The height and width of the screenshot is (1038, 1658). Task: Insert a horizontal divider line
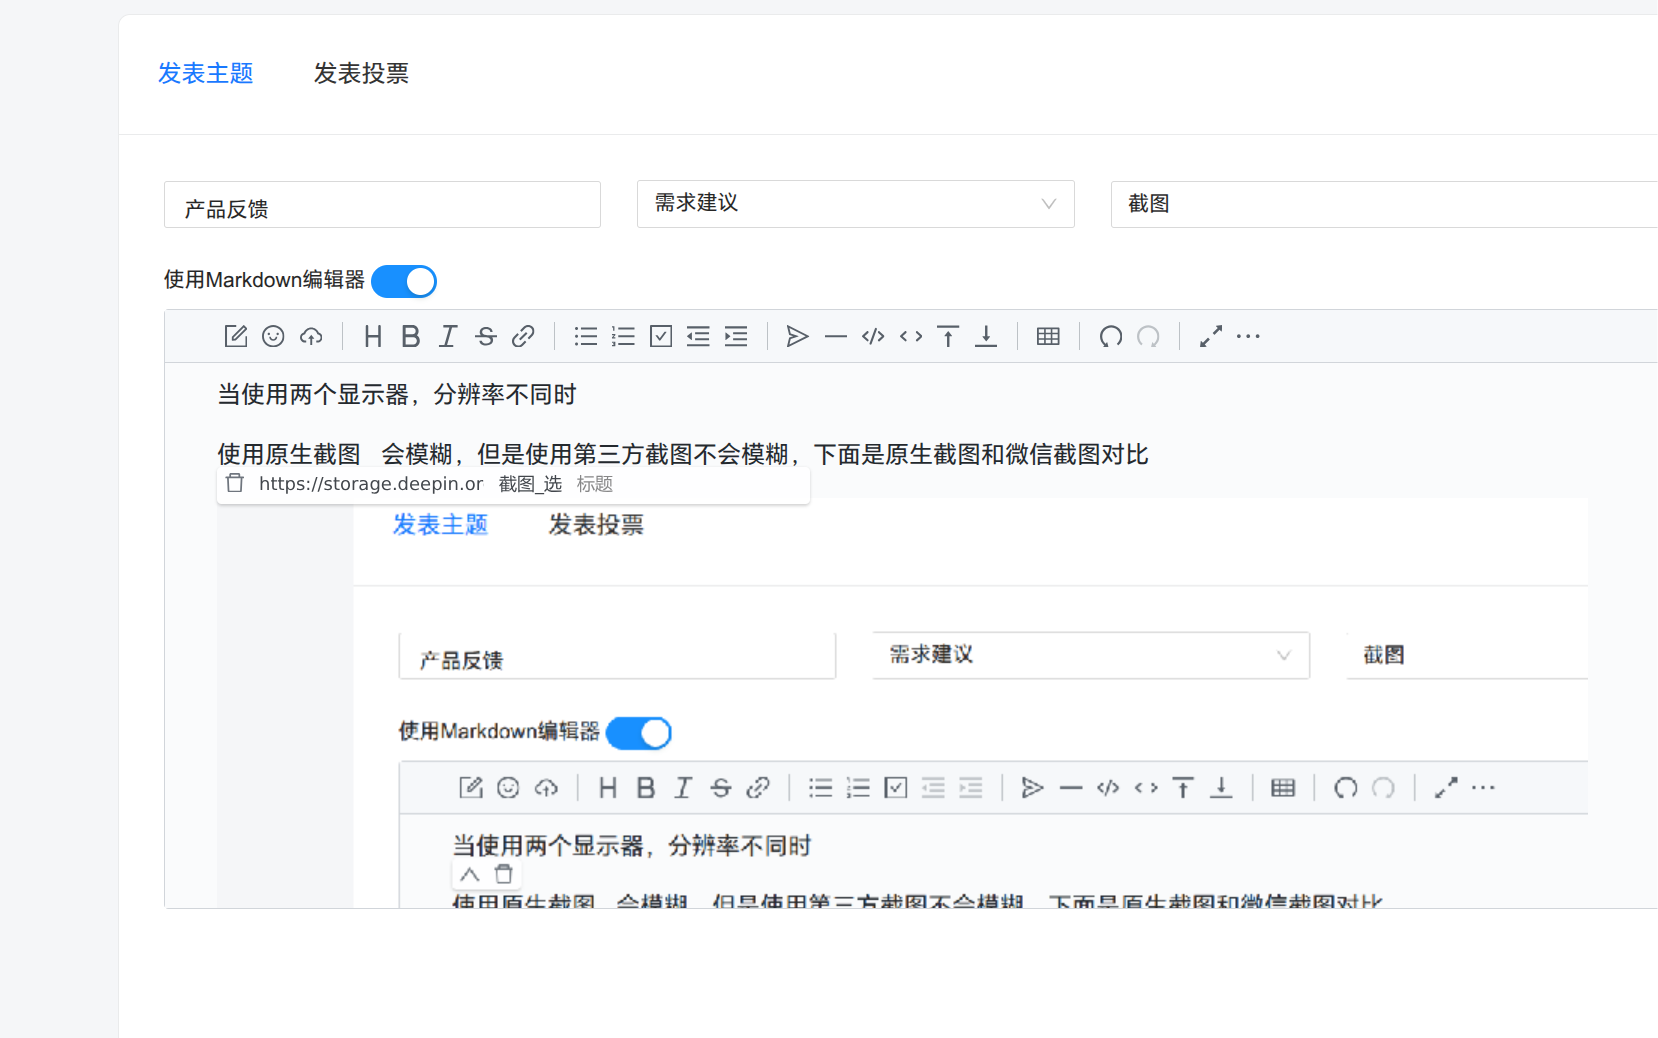tap(836, 336)
